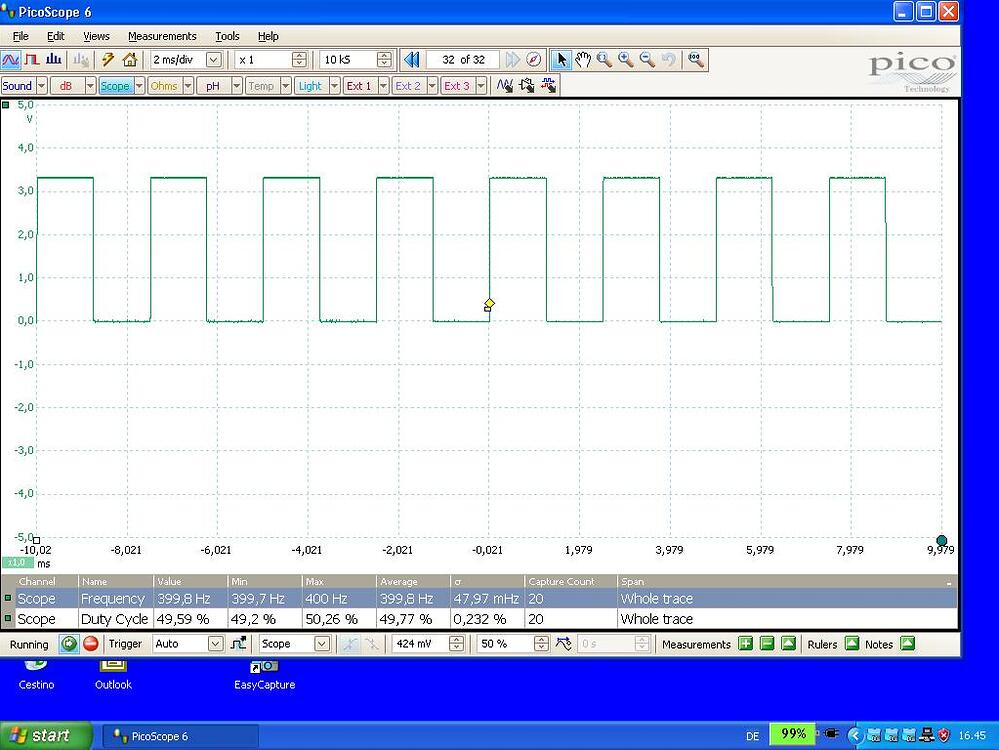Open the buffer navigator compass icon
This screenshot has width=999, height=750.
(534, 60)
